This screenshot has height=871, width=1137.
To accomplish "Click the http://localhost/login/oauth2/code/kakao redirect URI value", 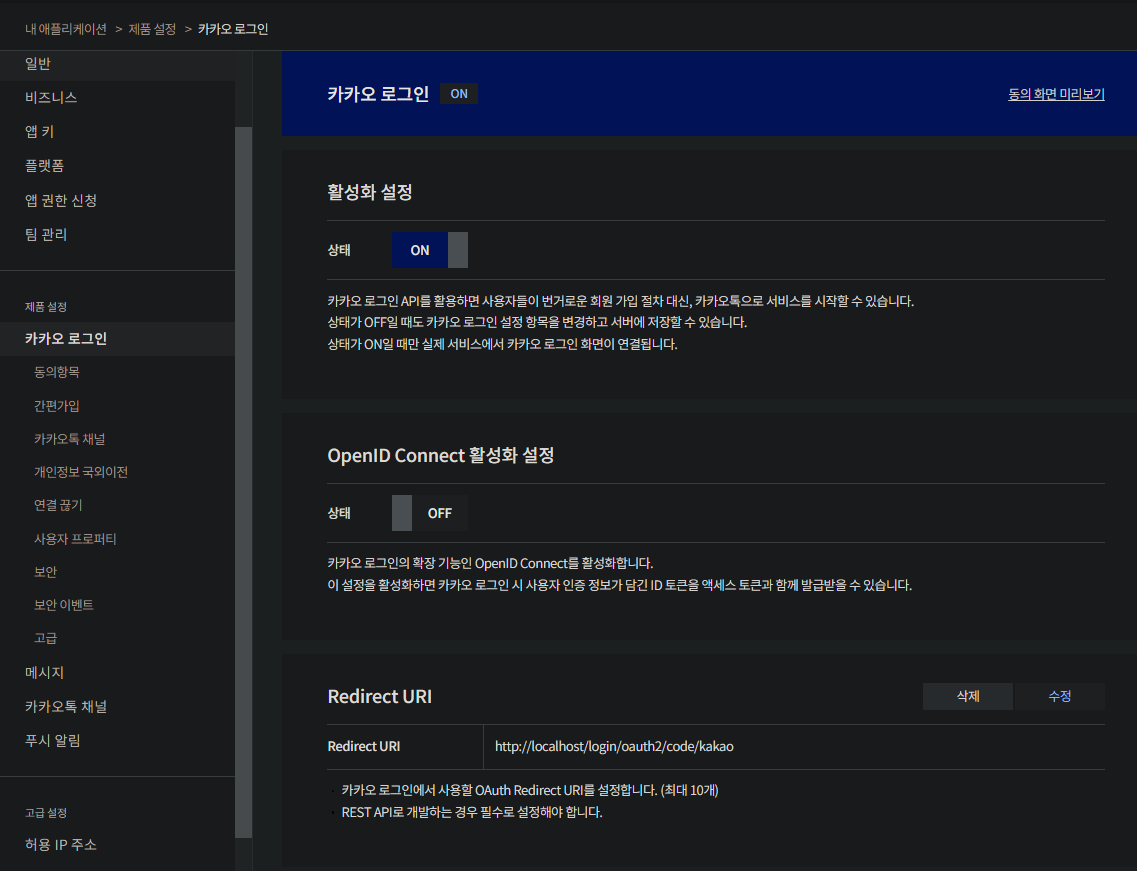I will (x=614, y=746).
